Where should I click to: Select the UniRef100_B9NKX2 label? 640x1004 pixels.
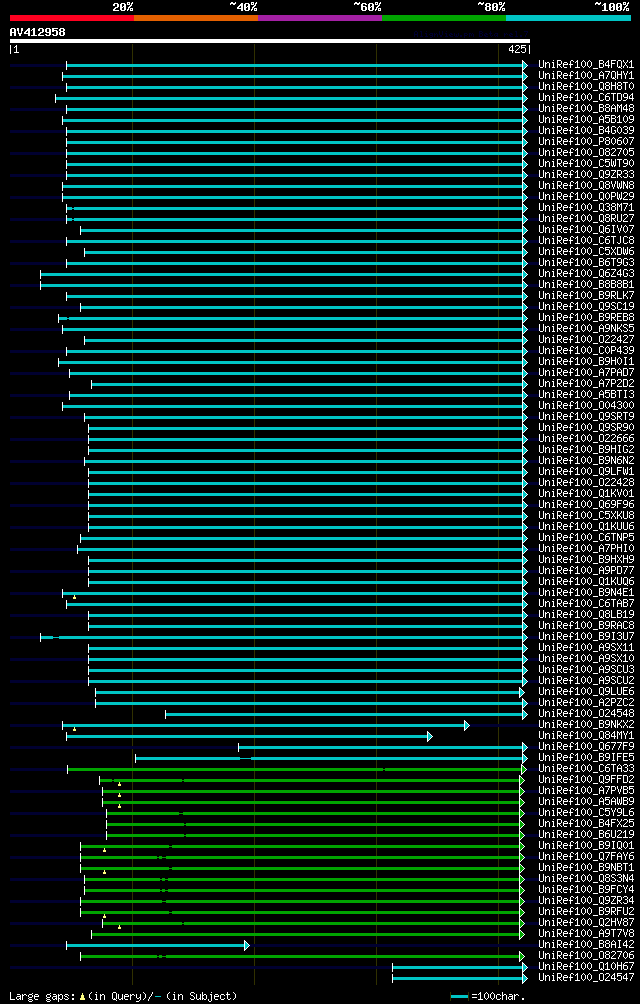coord(586,725)
